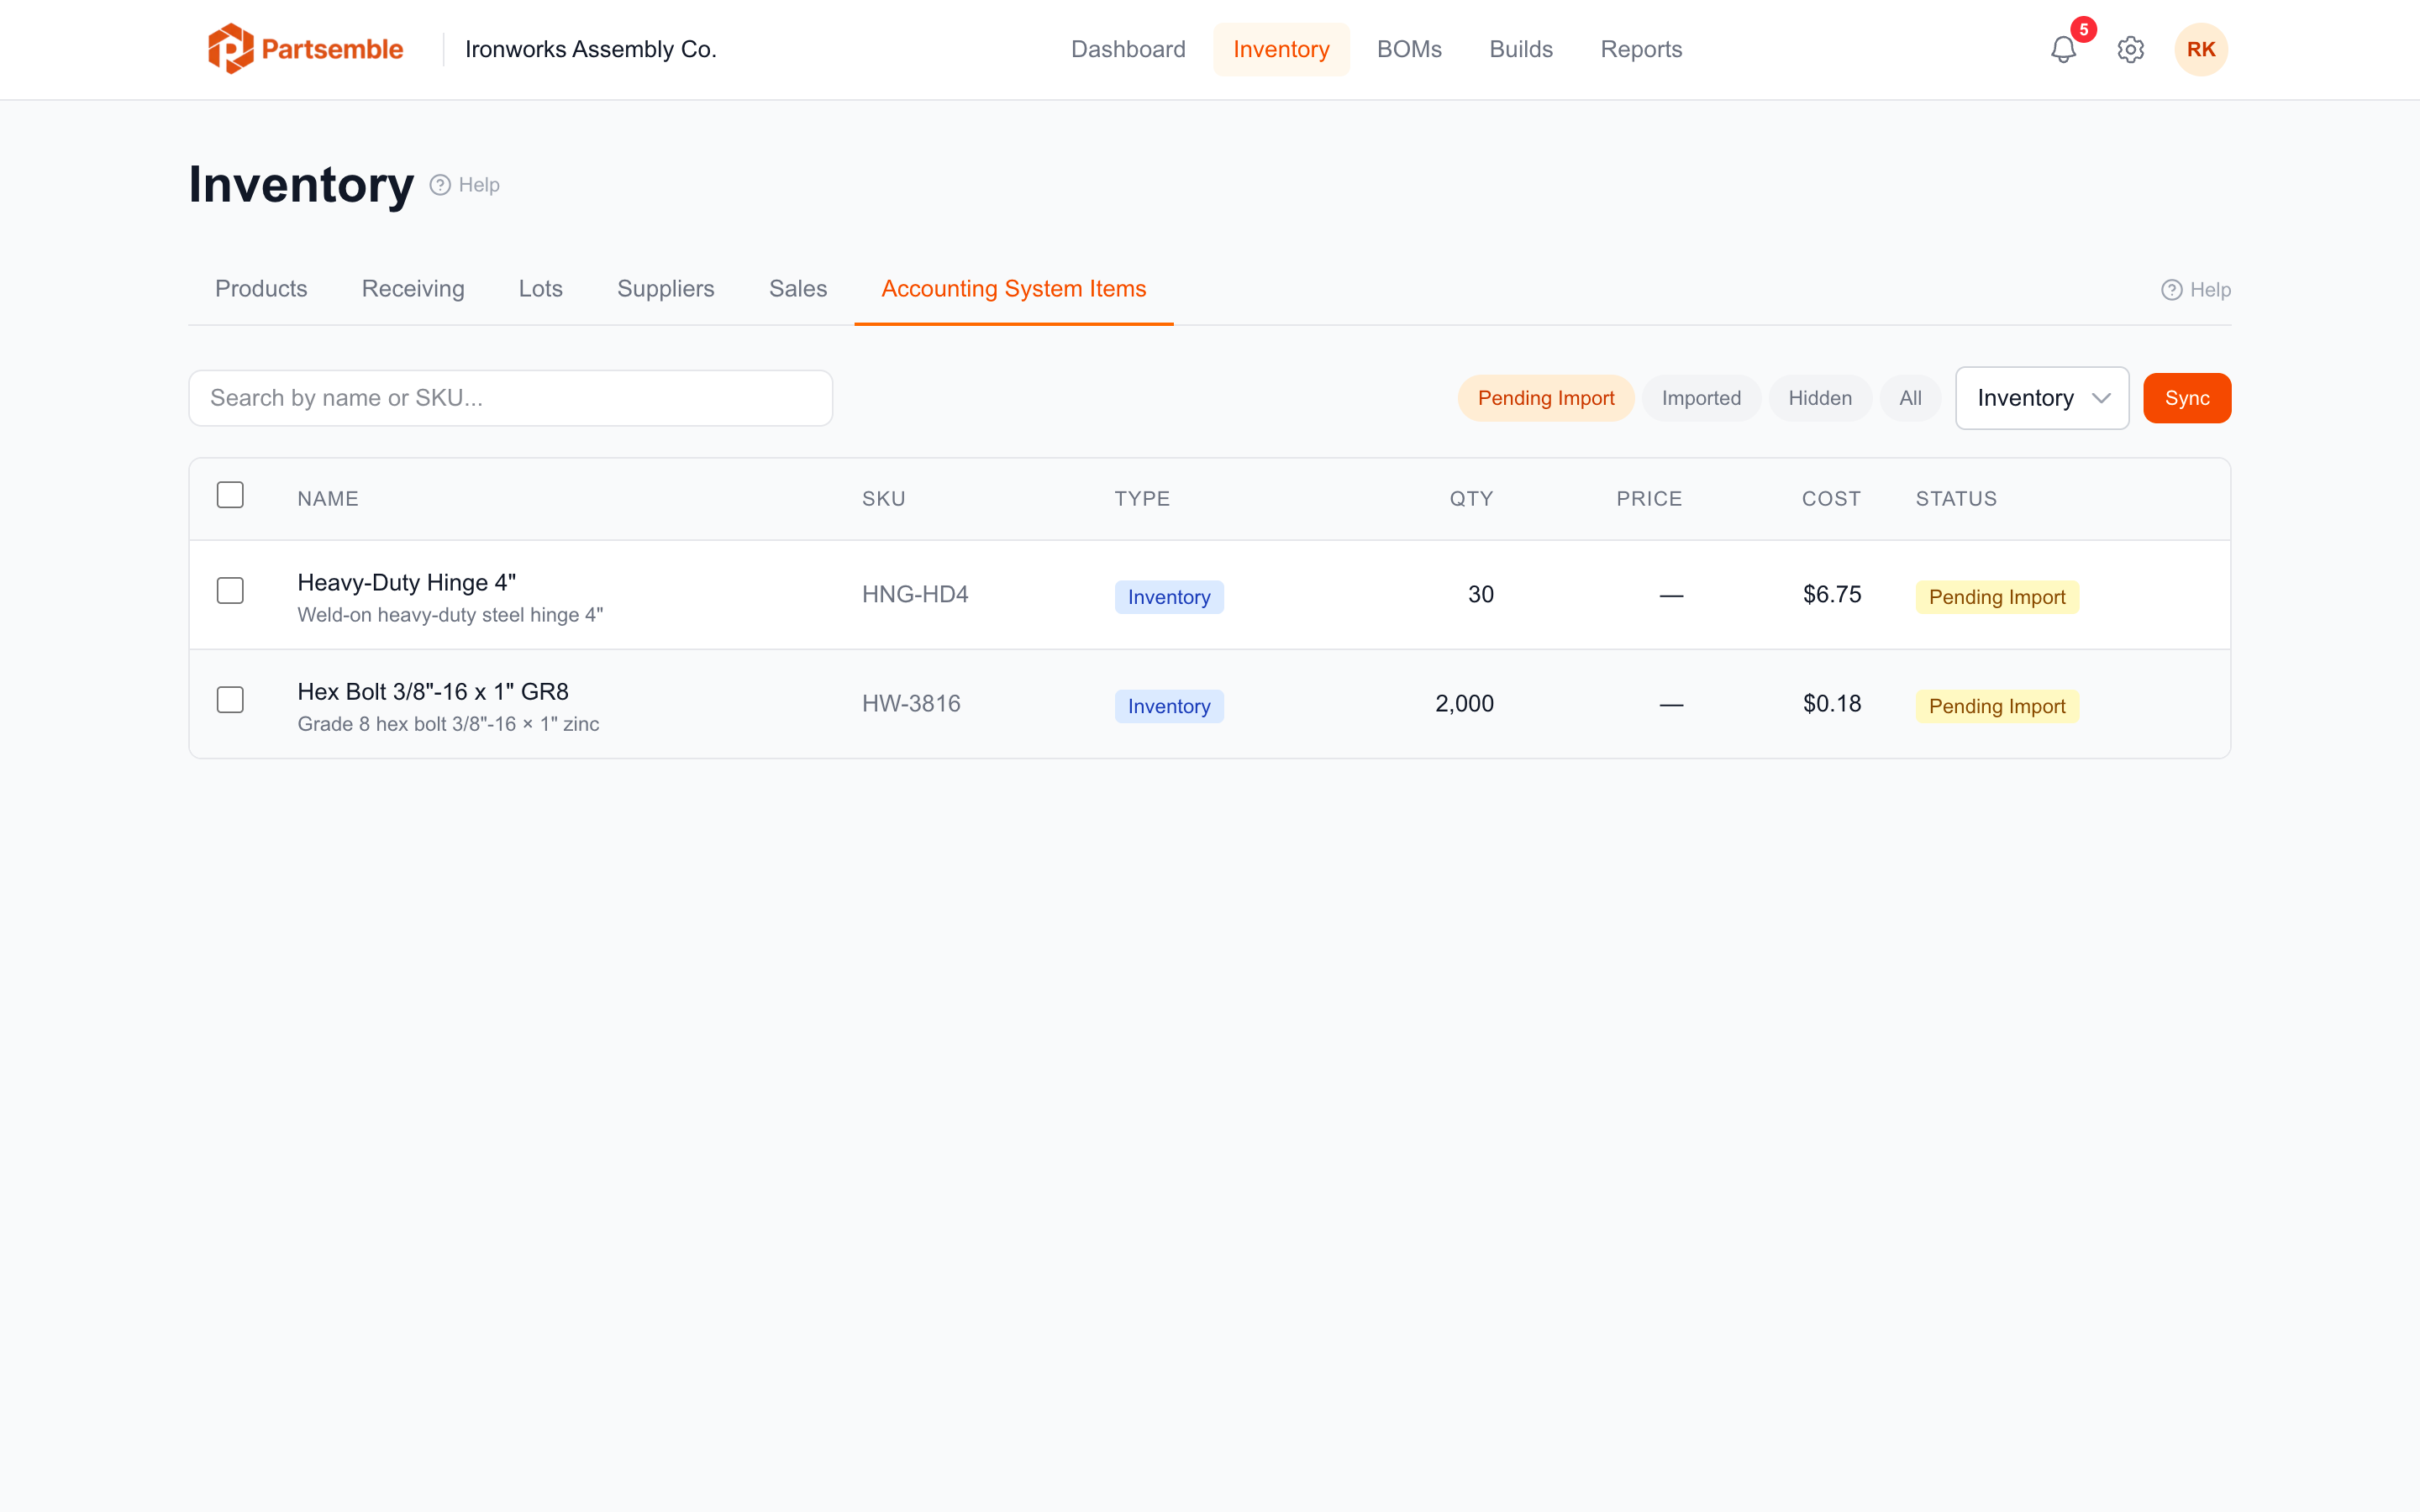Check the Hex Bolt 3/8"-16 row checkbox
The image size is (2420, 1512).
tap(230, 700)
